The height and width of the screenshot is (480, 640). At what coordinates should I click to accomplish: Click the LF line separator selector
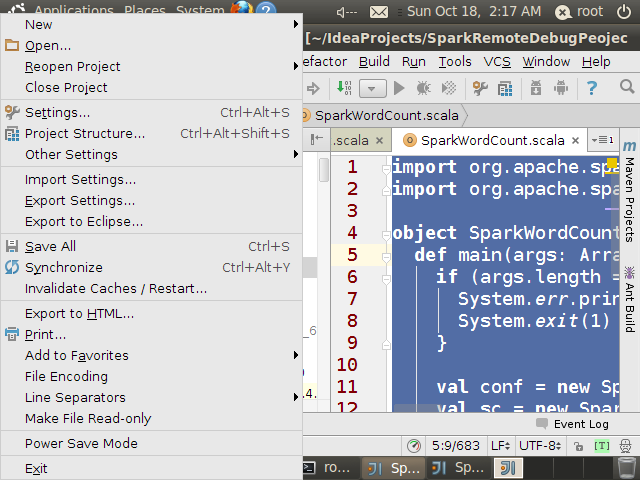(500, 446)
